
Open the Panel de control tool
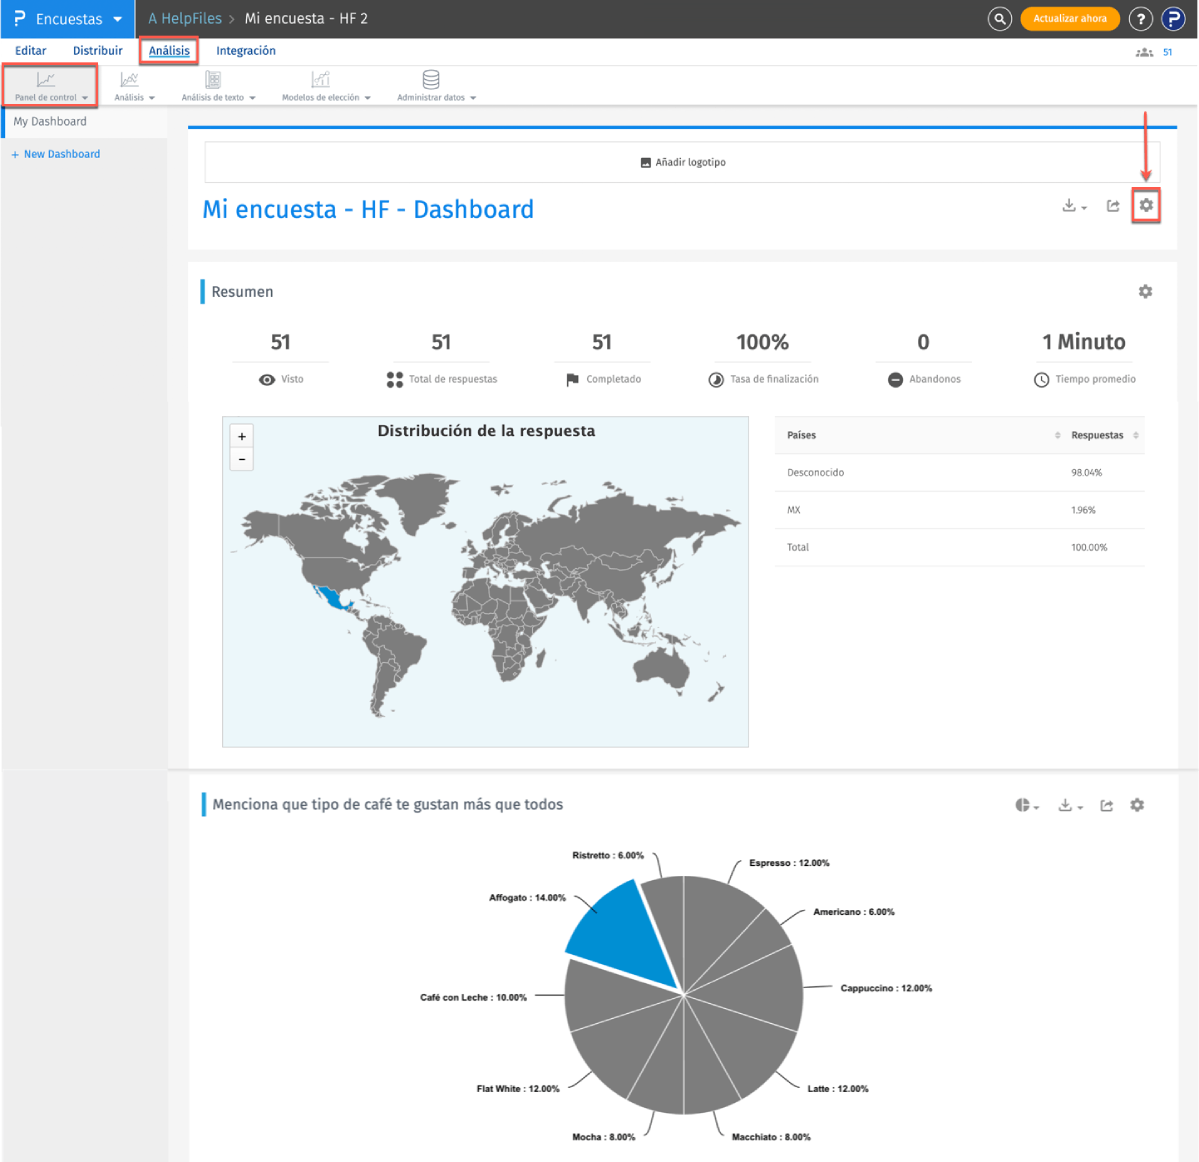click(48, 85)
